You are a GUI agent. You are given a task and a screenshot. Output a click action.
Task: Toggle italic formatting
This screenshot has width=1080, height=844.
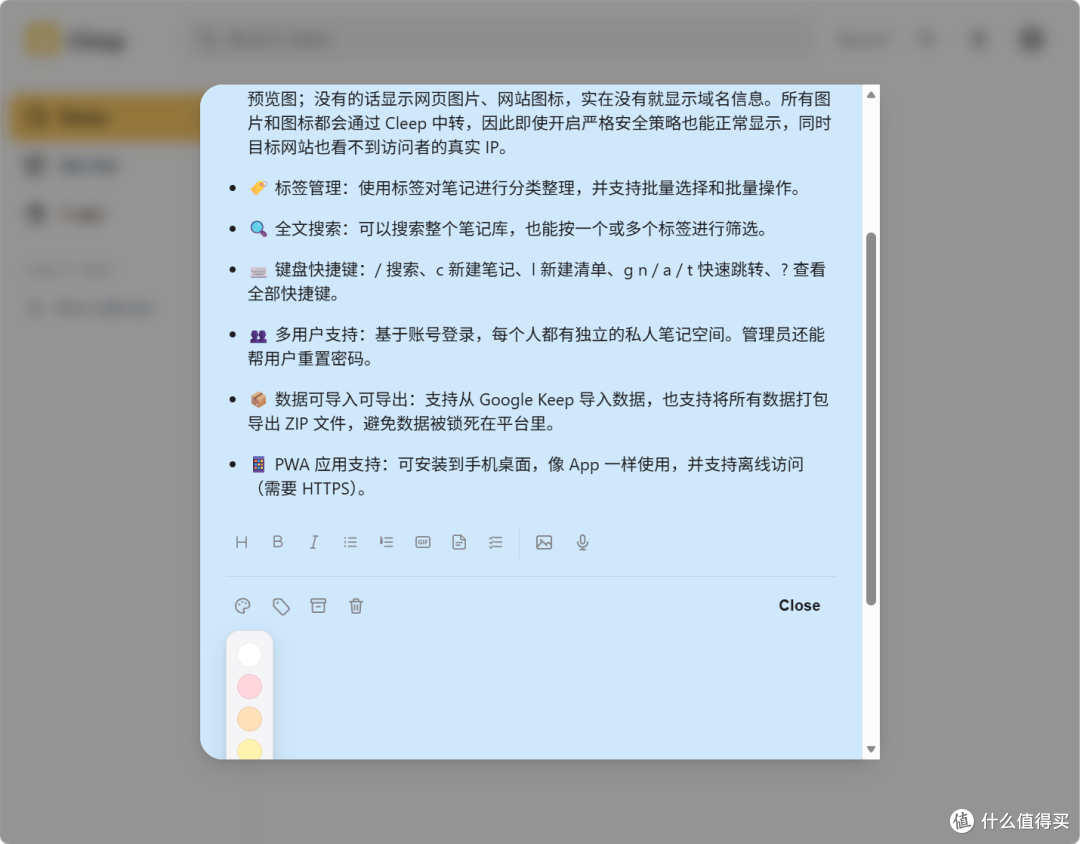tap(313, 542)
